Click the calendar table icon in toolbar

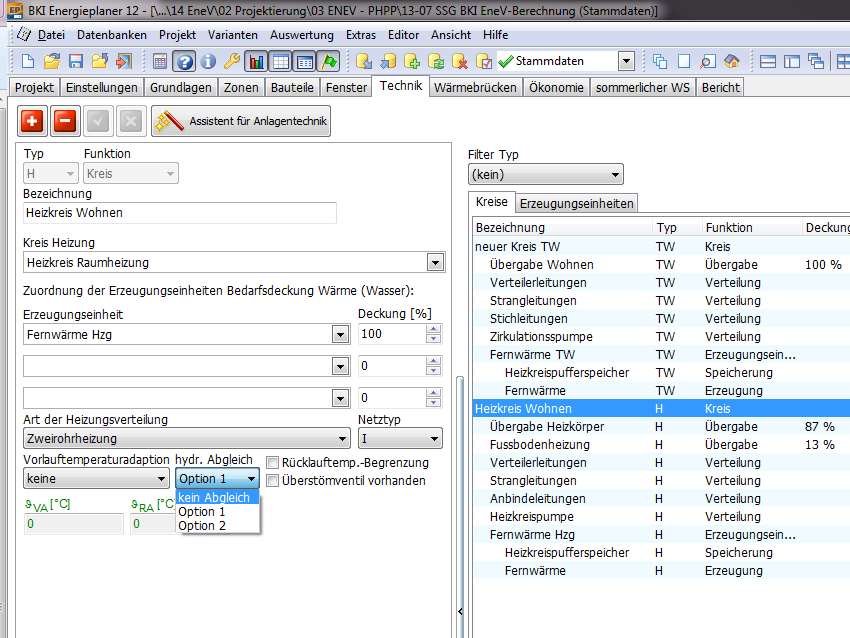(x=305, y=61)
